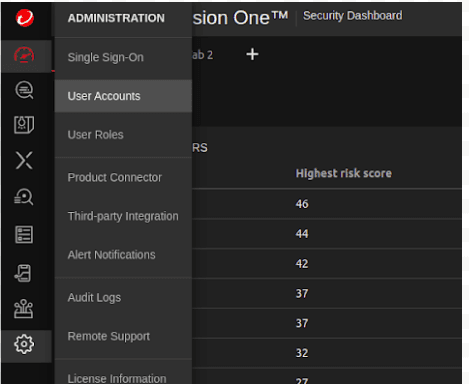Open the search chat bubble sidebar icon

coord(24,90)
